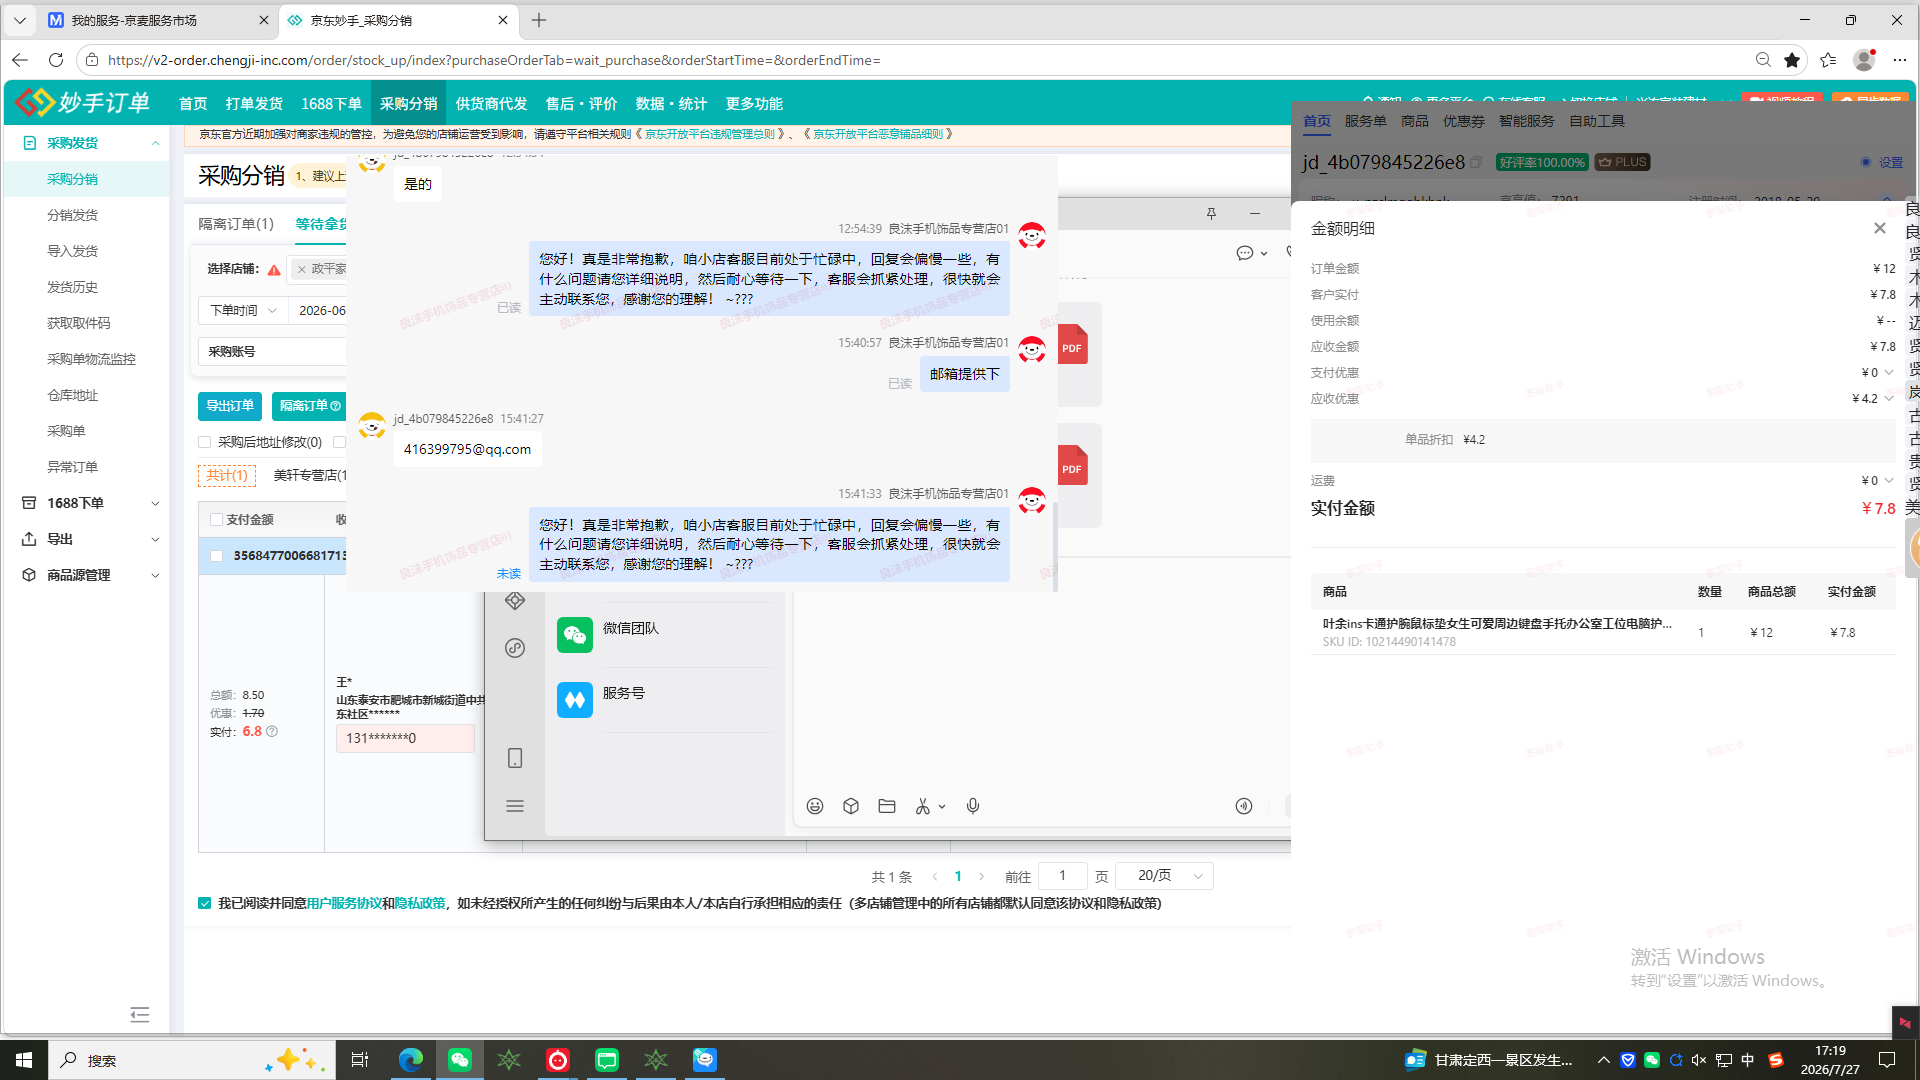This screenshot has width=1920, height=1080.
Task: Click the microphone icon in WeChat toolbar
Action: click(x=973, y=806)
